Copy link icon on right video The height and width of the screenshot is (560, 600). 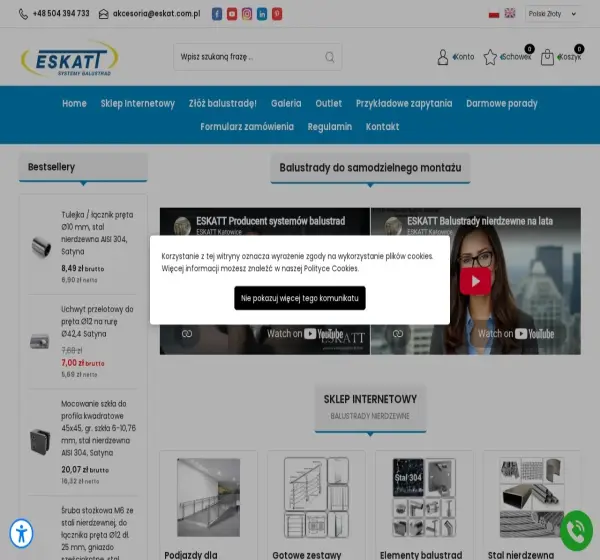pos(398,334)
